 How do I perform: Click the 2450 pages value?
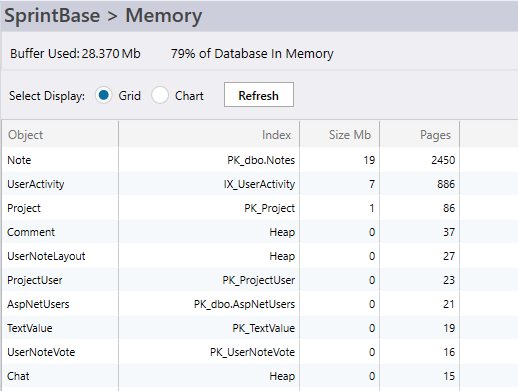coord(443,160)
